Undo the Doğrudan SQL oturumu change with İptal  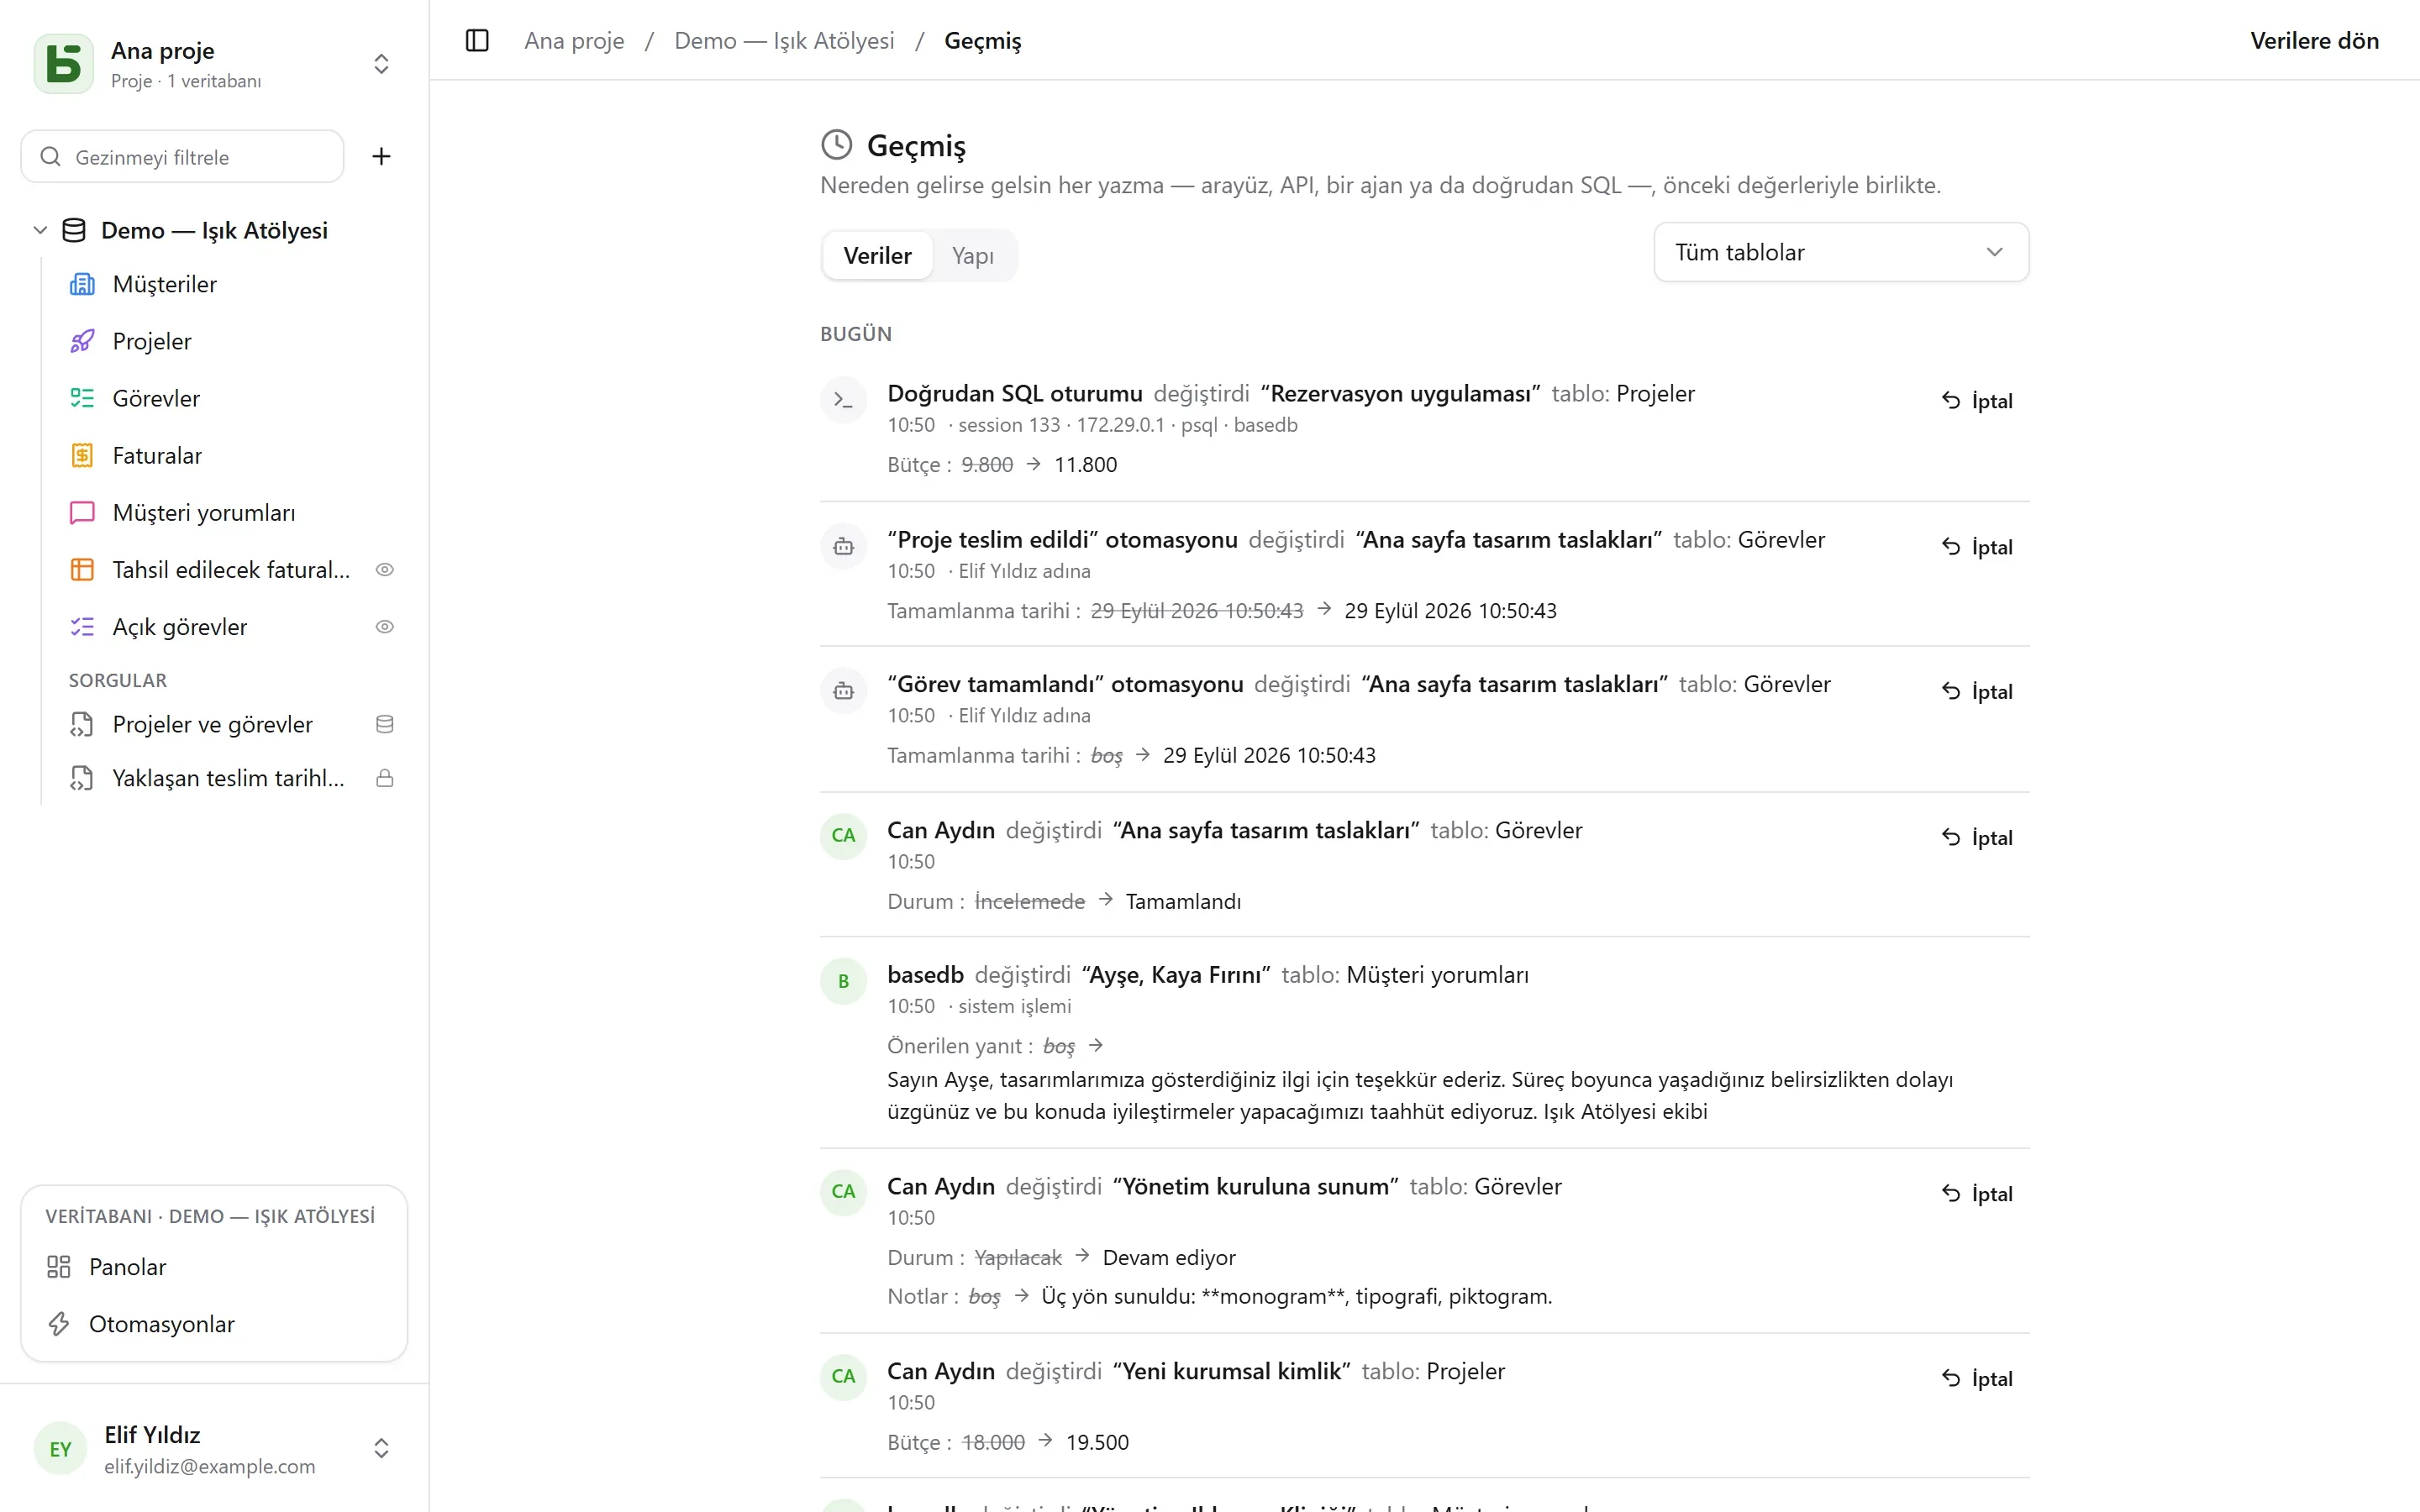point(1977,400)
